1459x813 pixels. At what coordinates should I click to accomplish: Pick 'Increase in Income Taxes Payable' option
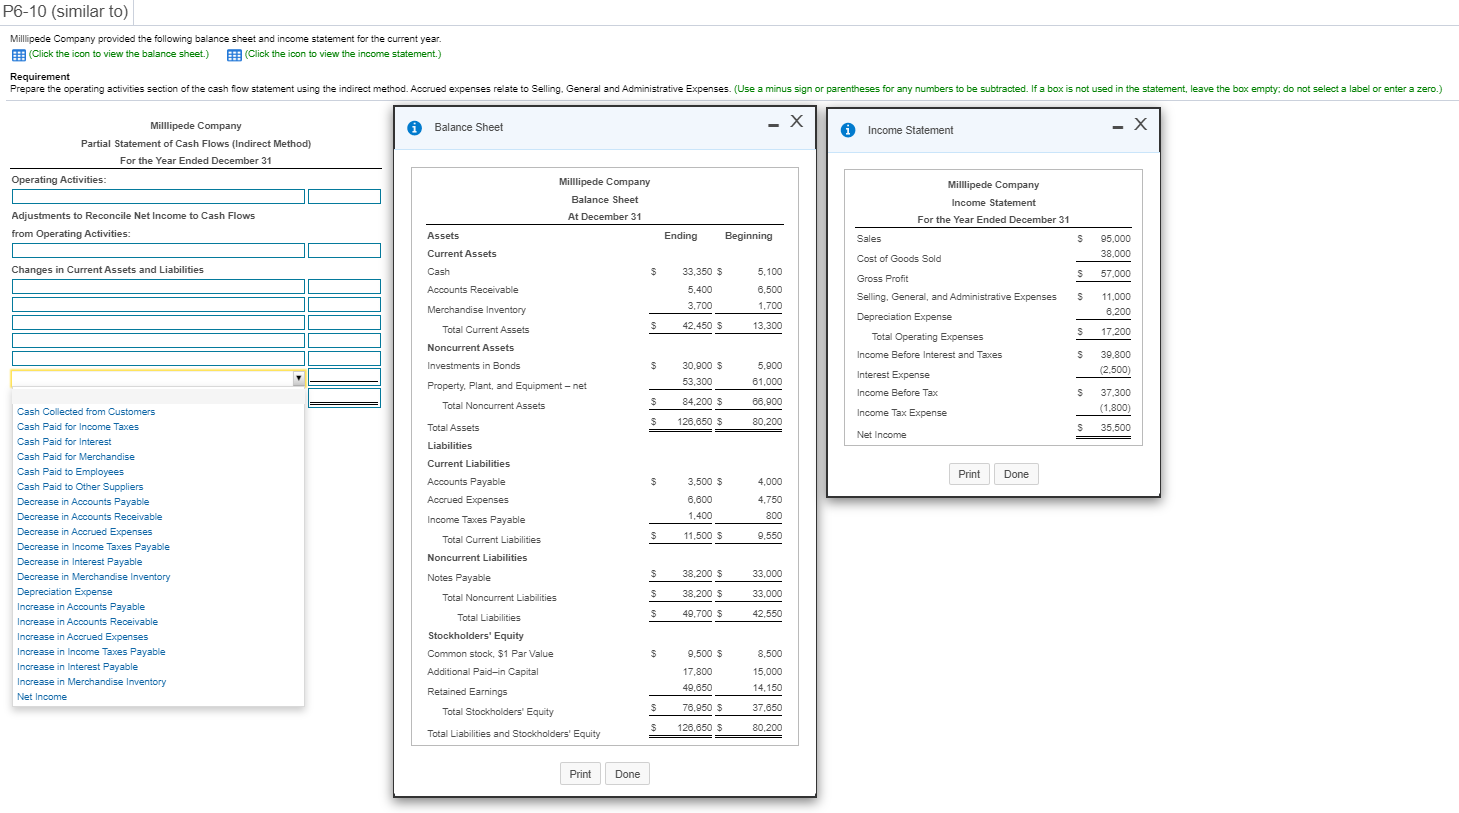pyautogui.click(x=91, y=652)
